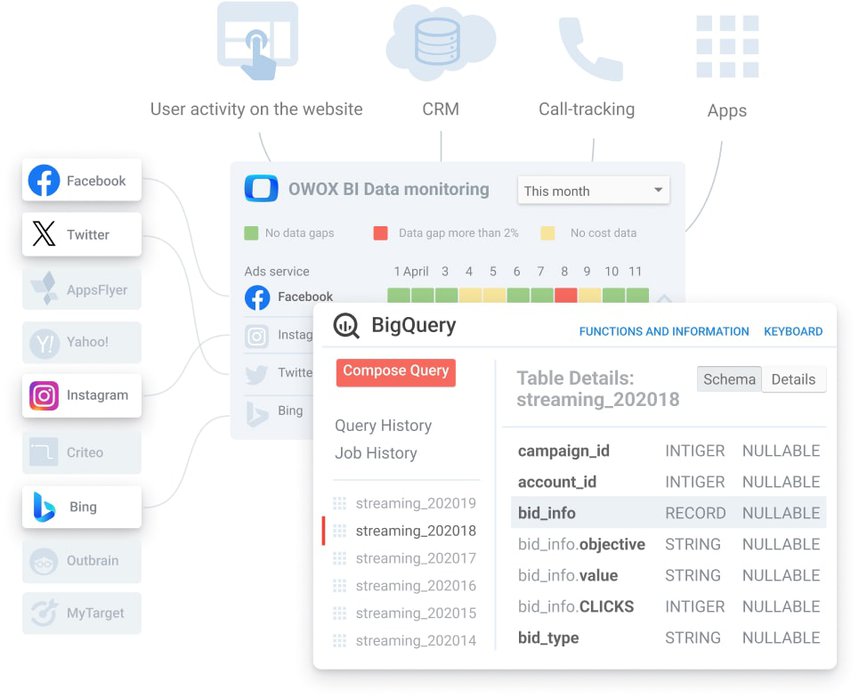The height and width of the screenshot is (699, 859).
Task: Click the Facebook logo in the sources list
Action: tap(44, 180)
